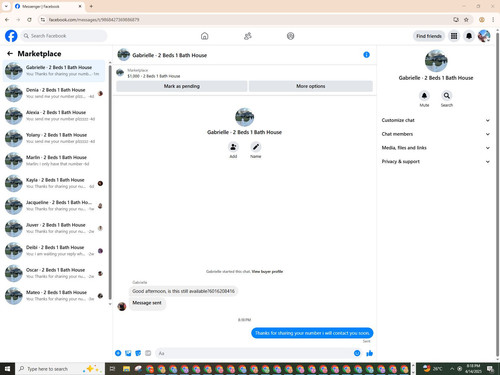Open Task View on the taskbar
Viewport: 500px width, 375px height.
(112, 369)
